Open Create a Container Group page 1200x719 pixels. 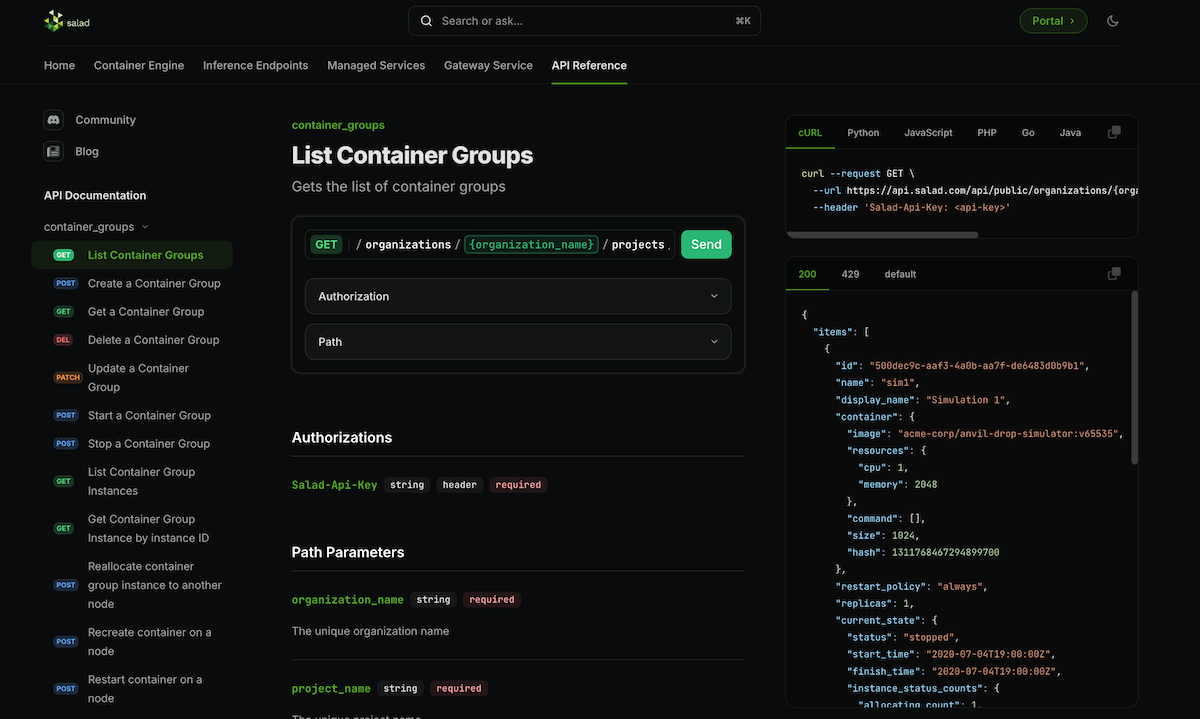(x=154, y=284)
